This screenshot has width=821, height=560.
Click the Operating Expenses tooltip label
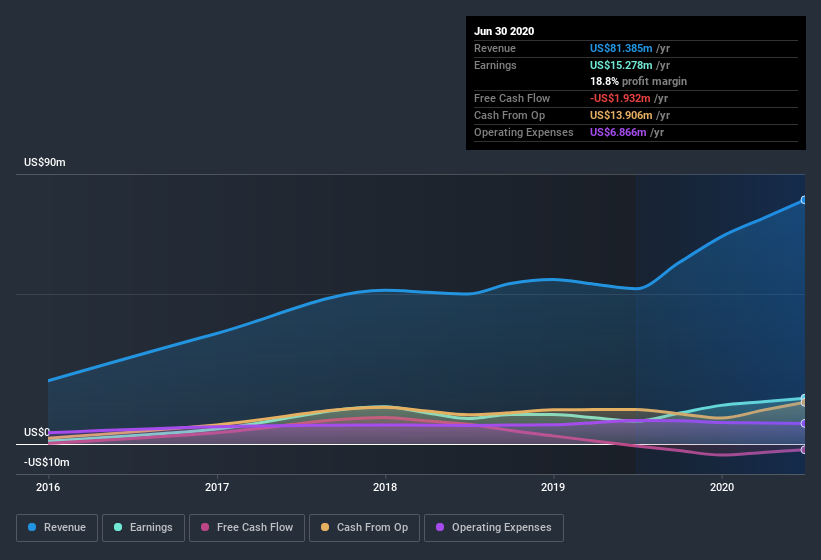524,132
